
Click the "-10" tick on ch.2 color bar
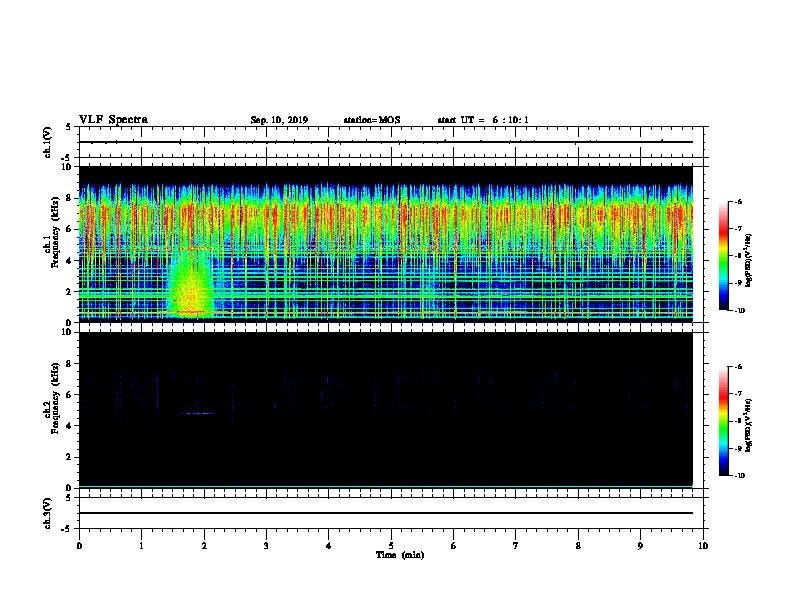coord(739,476)
